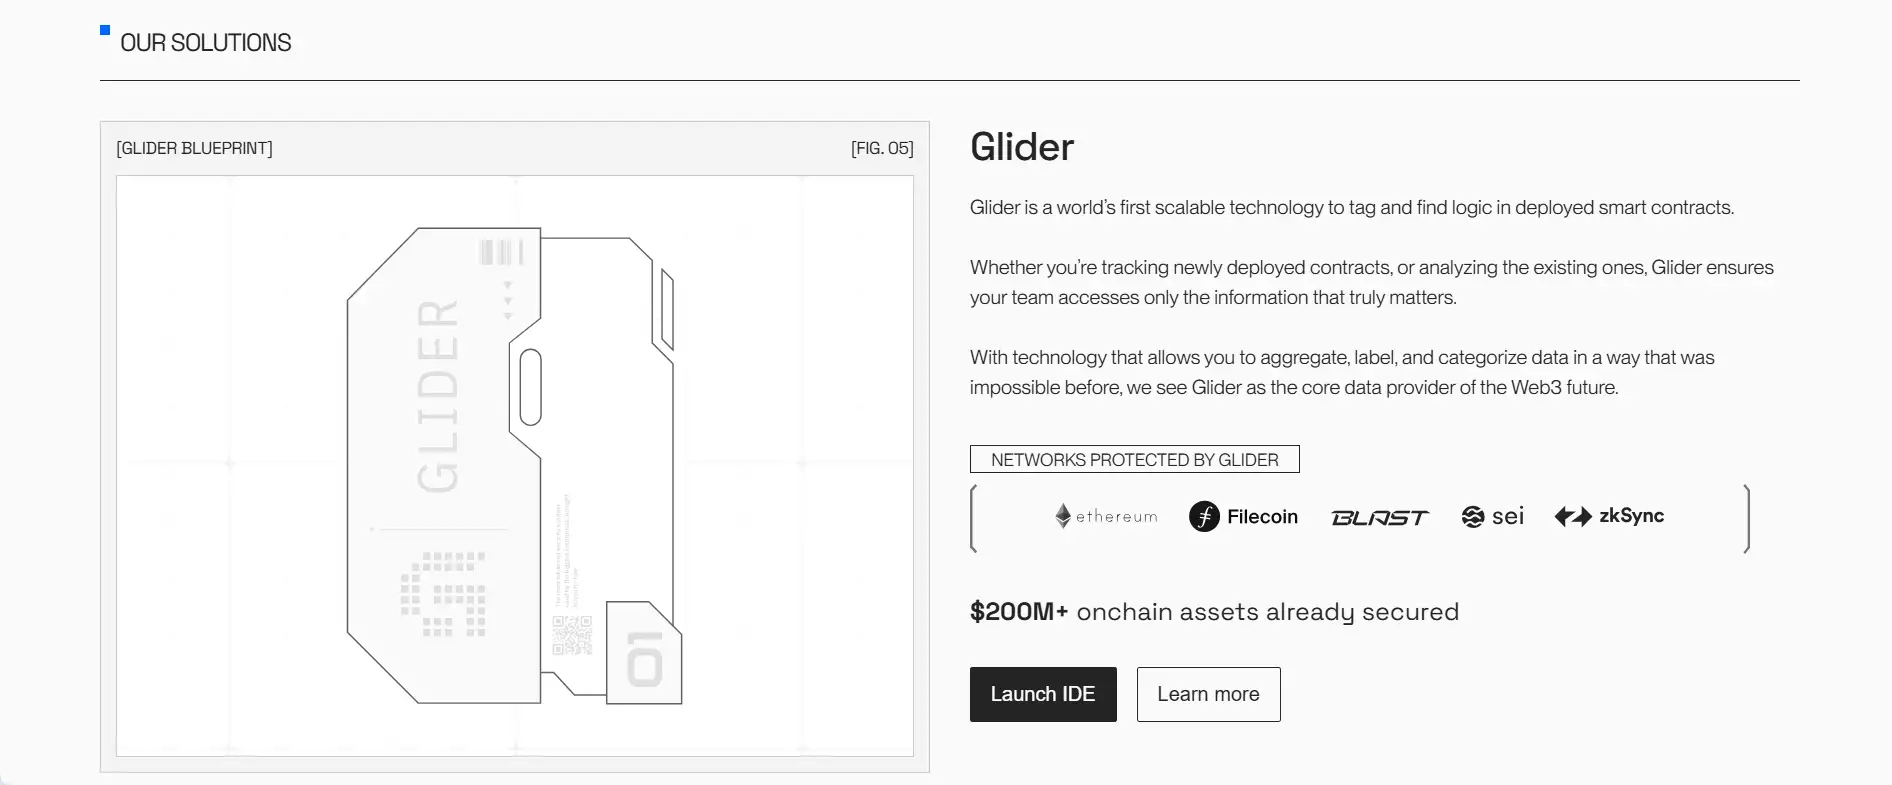Click the blue square beside Our Solutions
This screenshot has height=785, width=1892.
click(x=105, y=30)
